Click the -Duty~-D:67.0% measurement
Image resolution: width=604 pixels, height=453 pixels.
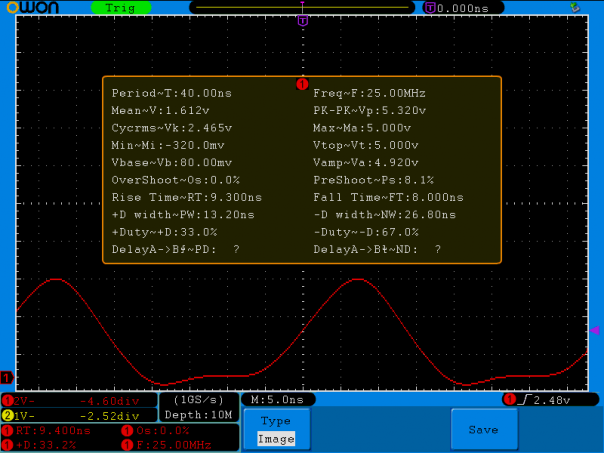366,232
